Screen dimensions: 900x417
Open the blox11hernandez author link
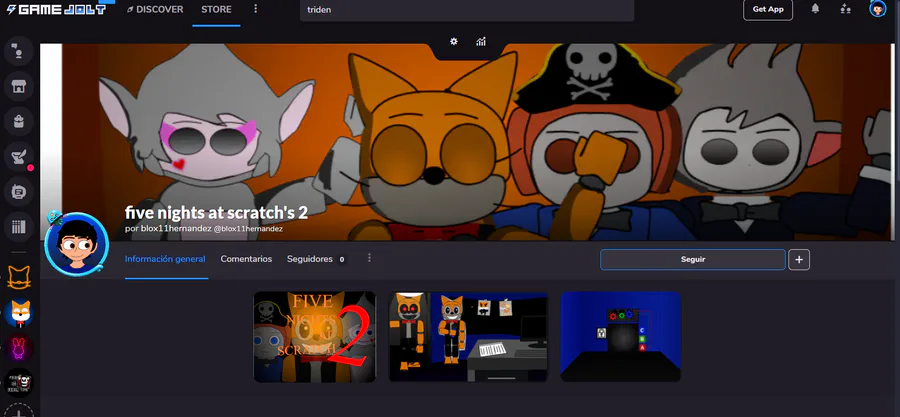pos(177,228)
